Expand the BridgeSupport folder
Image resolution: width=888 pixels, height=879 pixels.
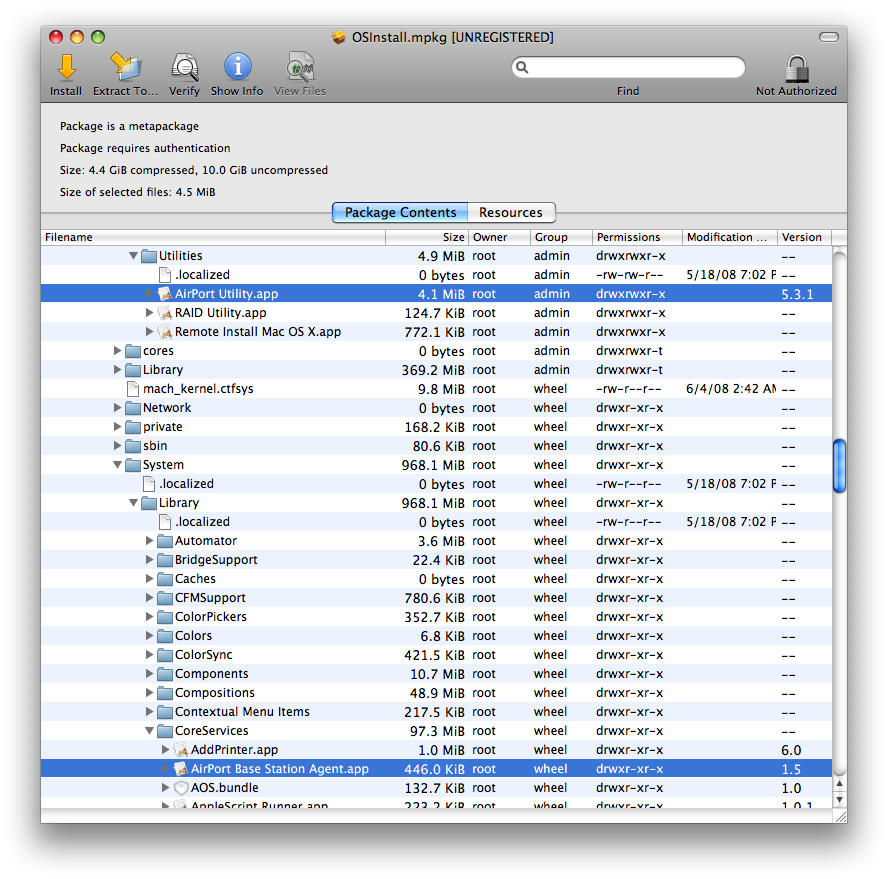point(149,560)
